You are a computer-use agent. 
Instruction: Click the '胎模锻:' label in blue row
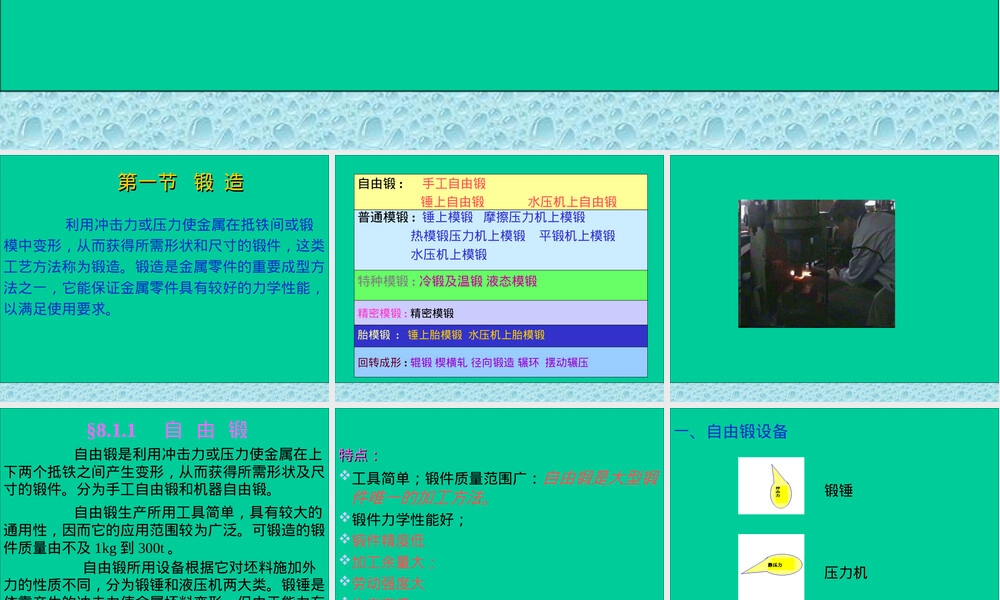click(x=379, y=335)
